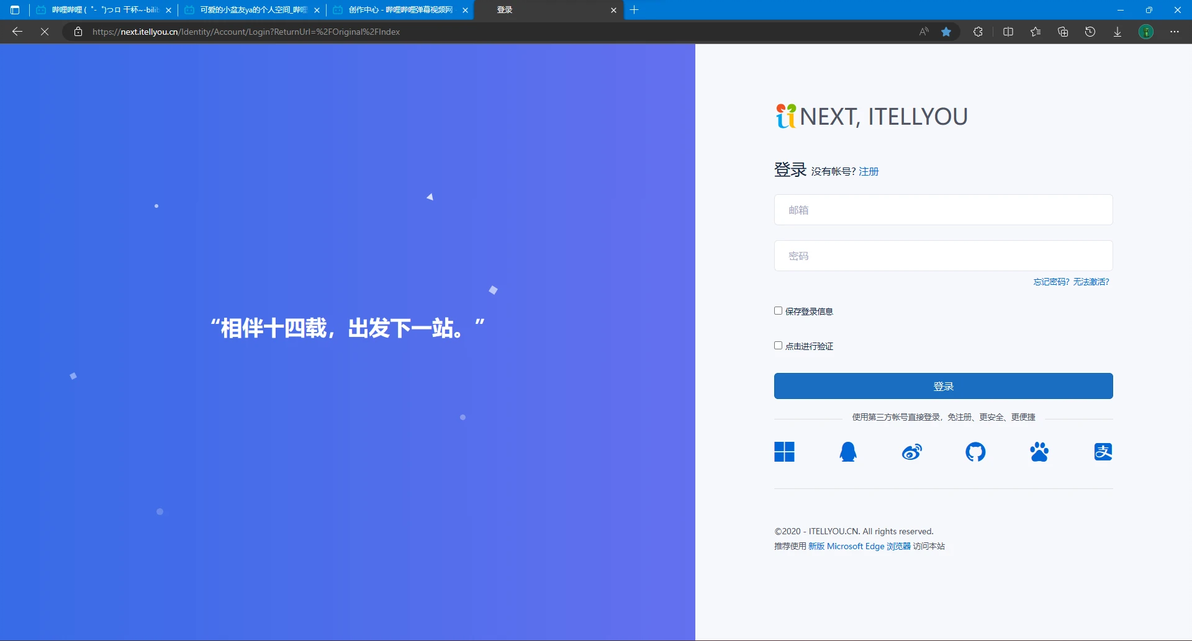Check the 点击进行验证 checkbox

pos(778,345)
